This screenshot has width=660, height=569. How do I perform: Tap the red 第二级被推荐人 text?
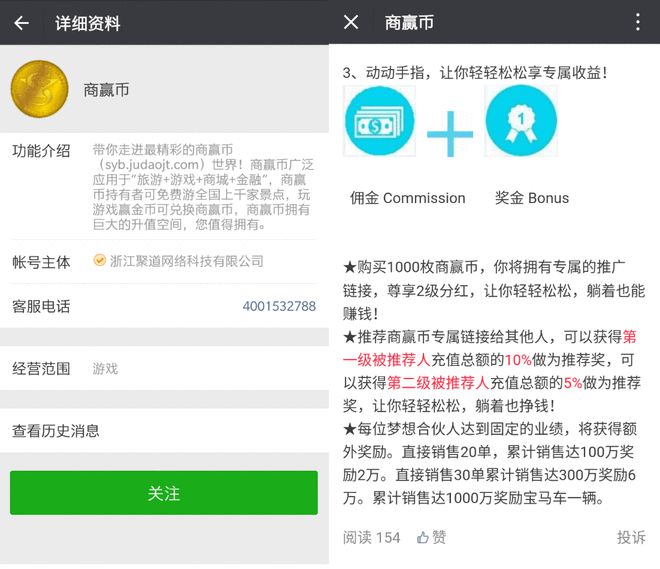click(x=438, y=383)
